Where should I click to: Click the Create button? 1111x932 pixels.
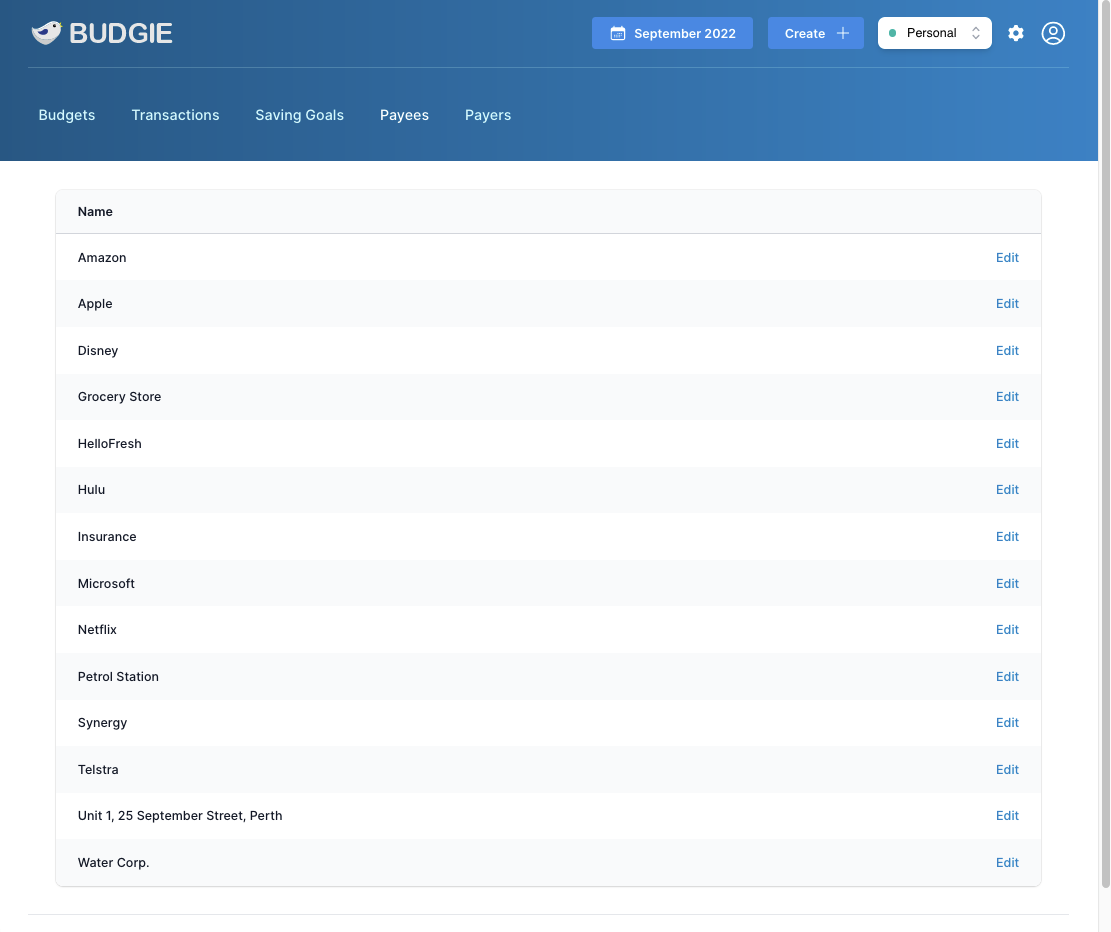click(816, 33)
